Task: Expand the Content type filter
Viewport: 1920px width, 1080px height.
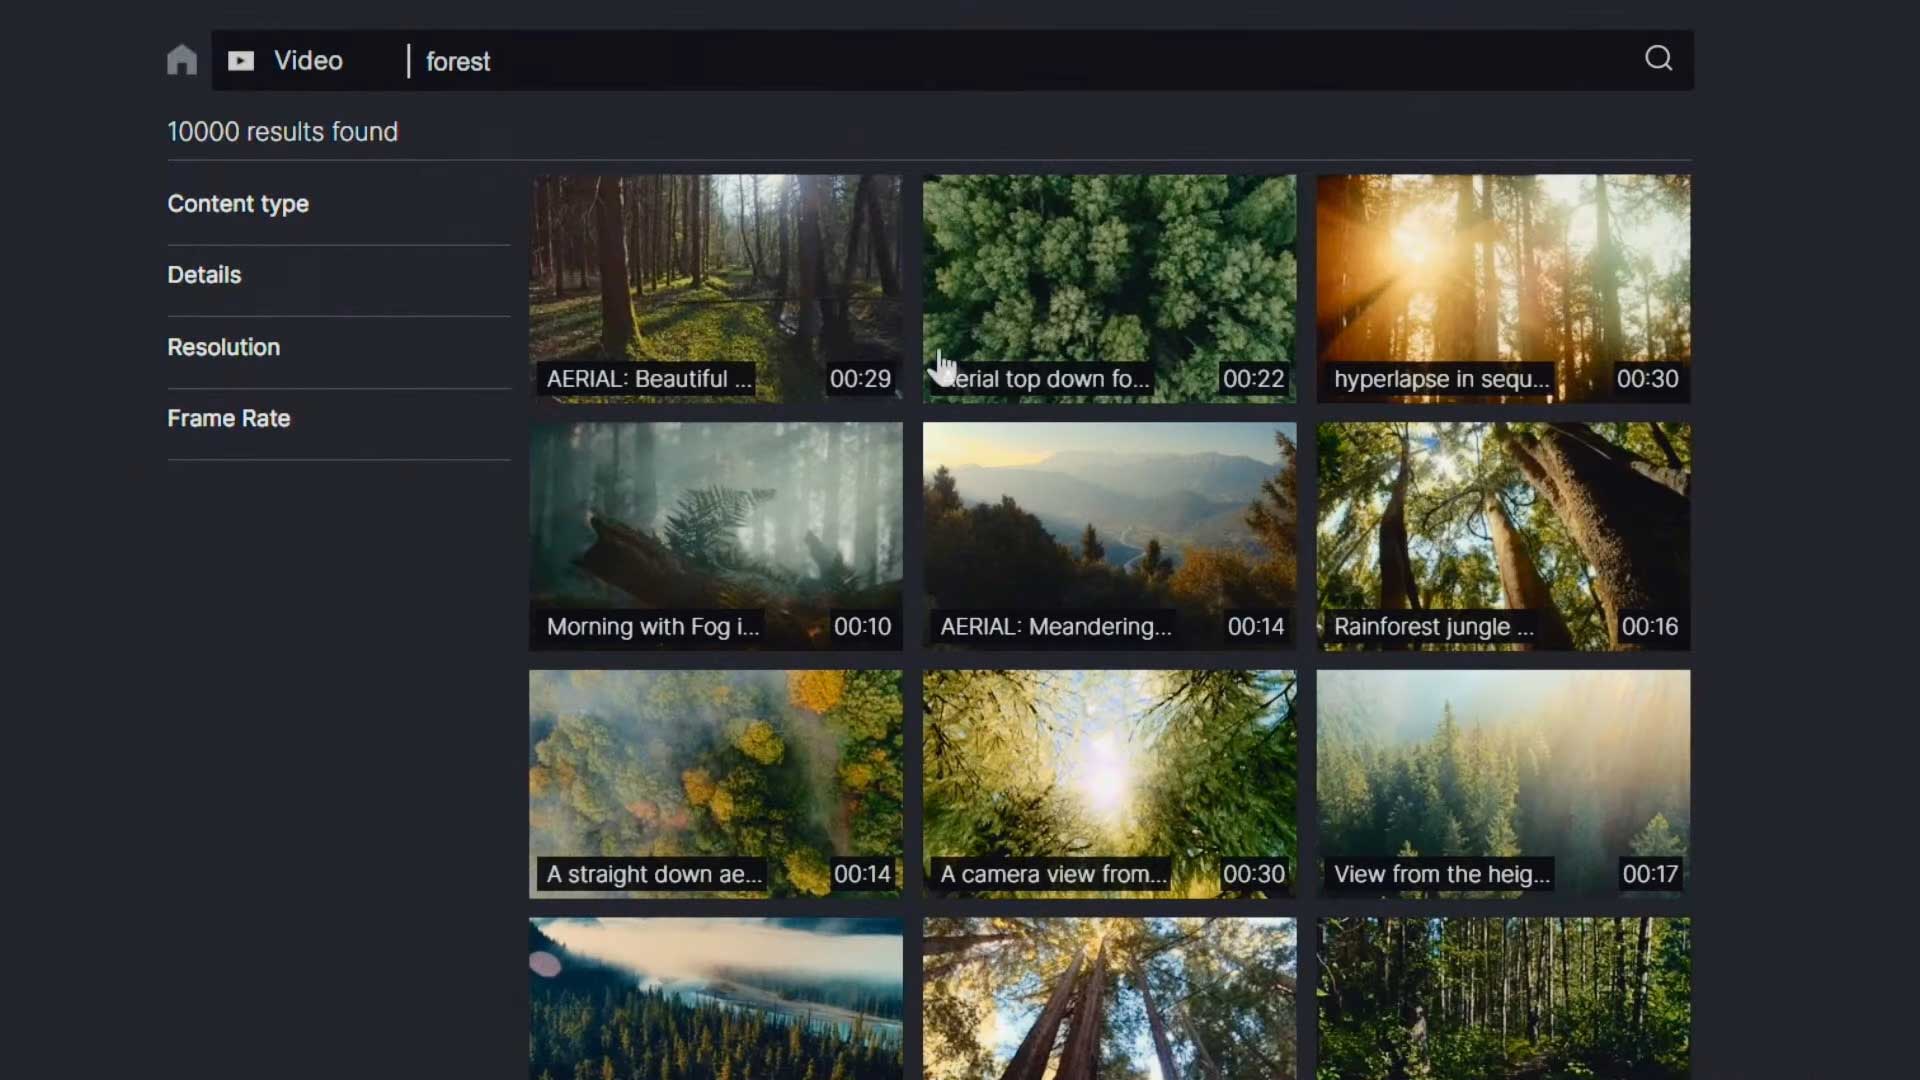Action: [x=237, y=203]
